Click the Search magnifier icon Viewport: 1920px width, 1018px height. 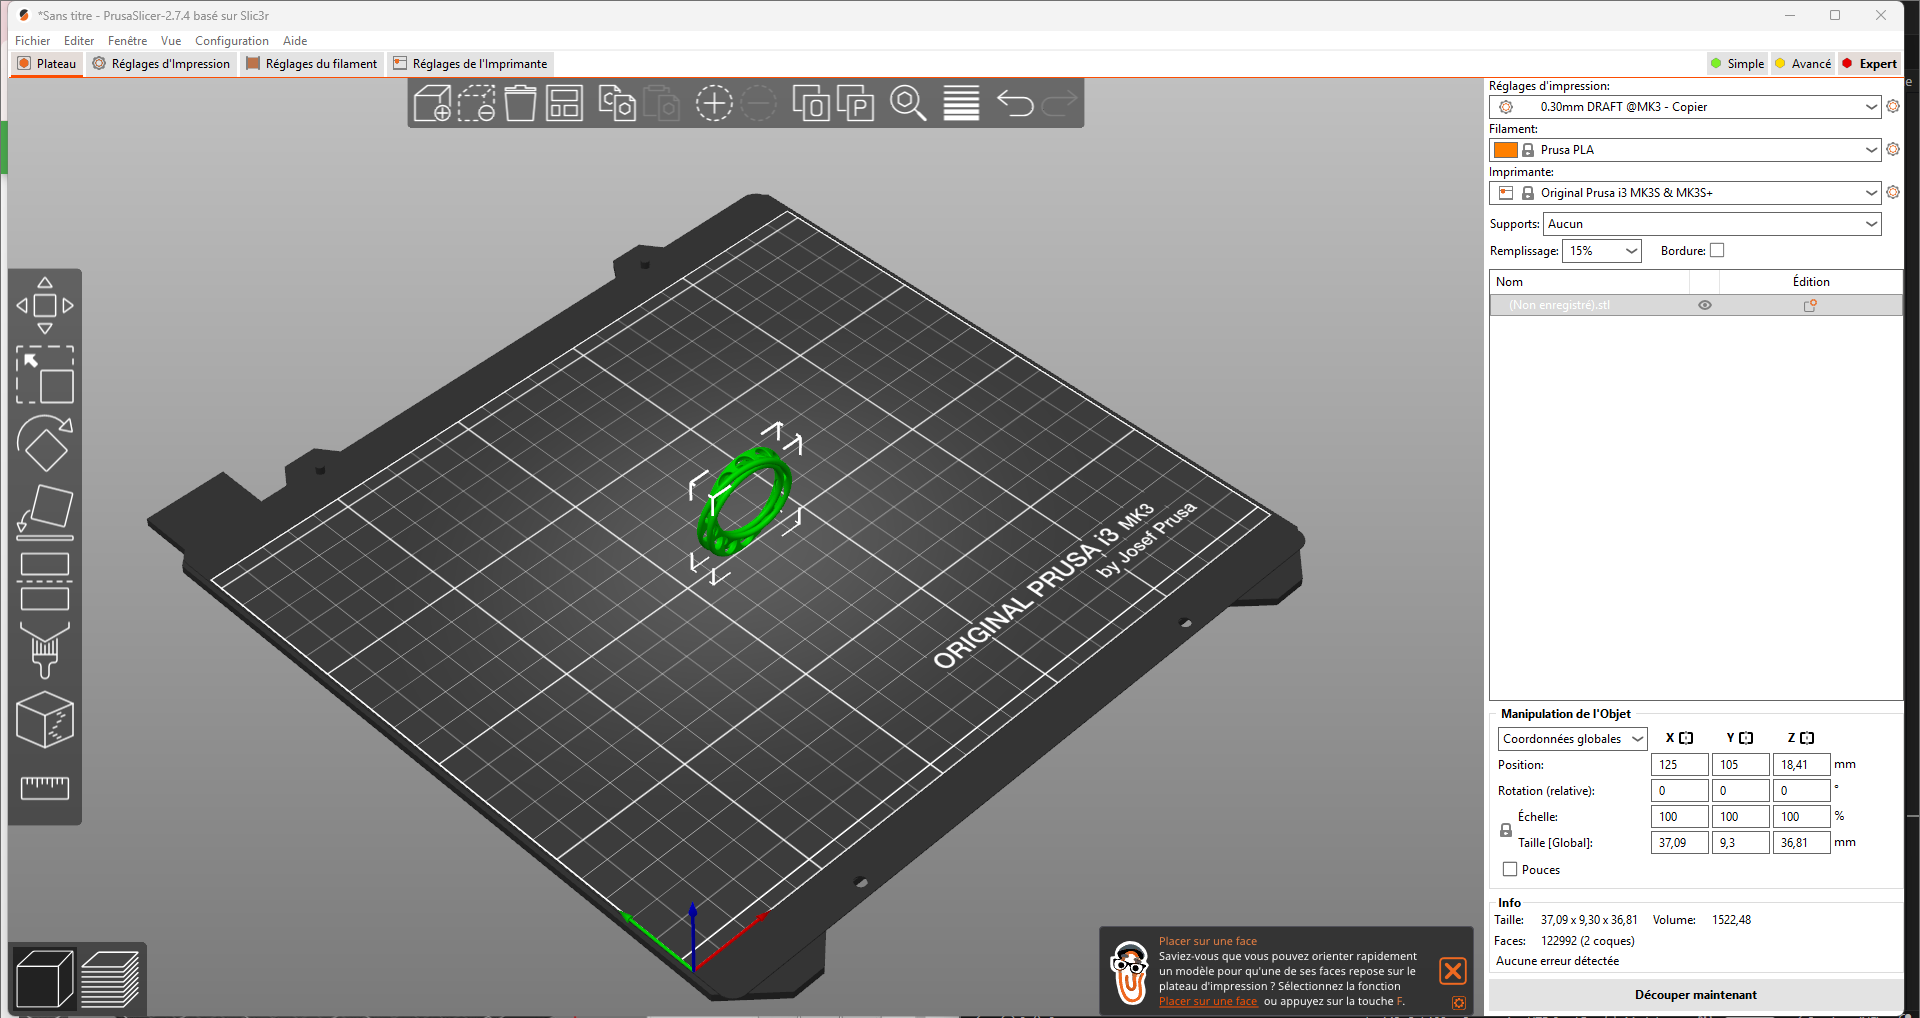point(908,103)
